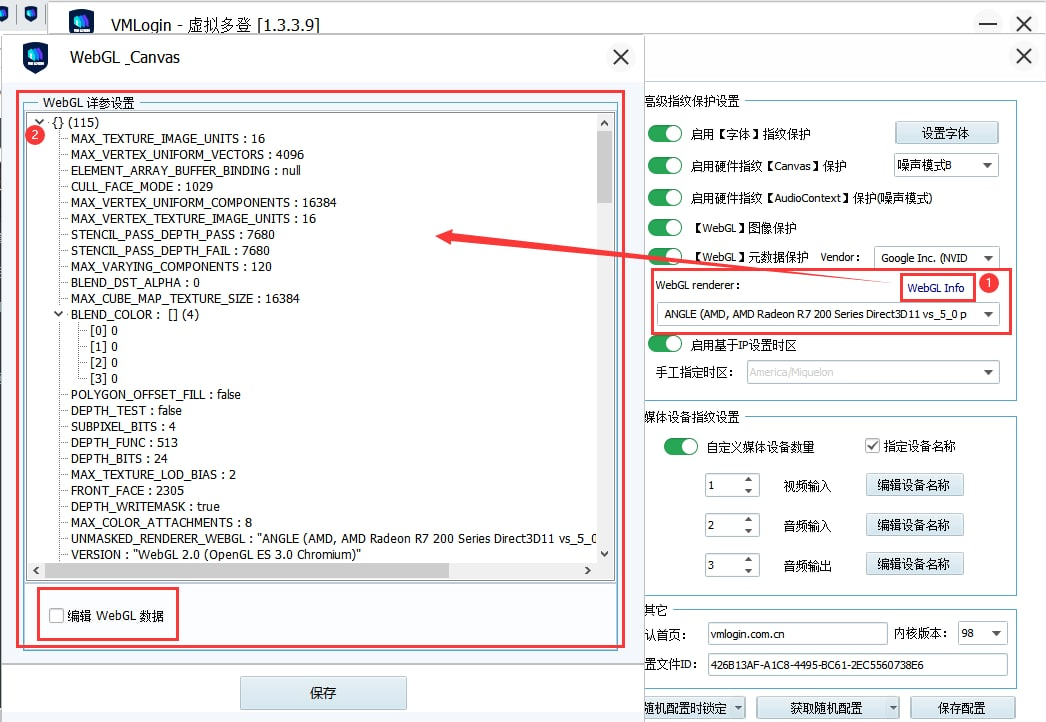Close the WebGL_Canvas dialog
1046x722 pixels.
tap(621, 58)
